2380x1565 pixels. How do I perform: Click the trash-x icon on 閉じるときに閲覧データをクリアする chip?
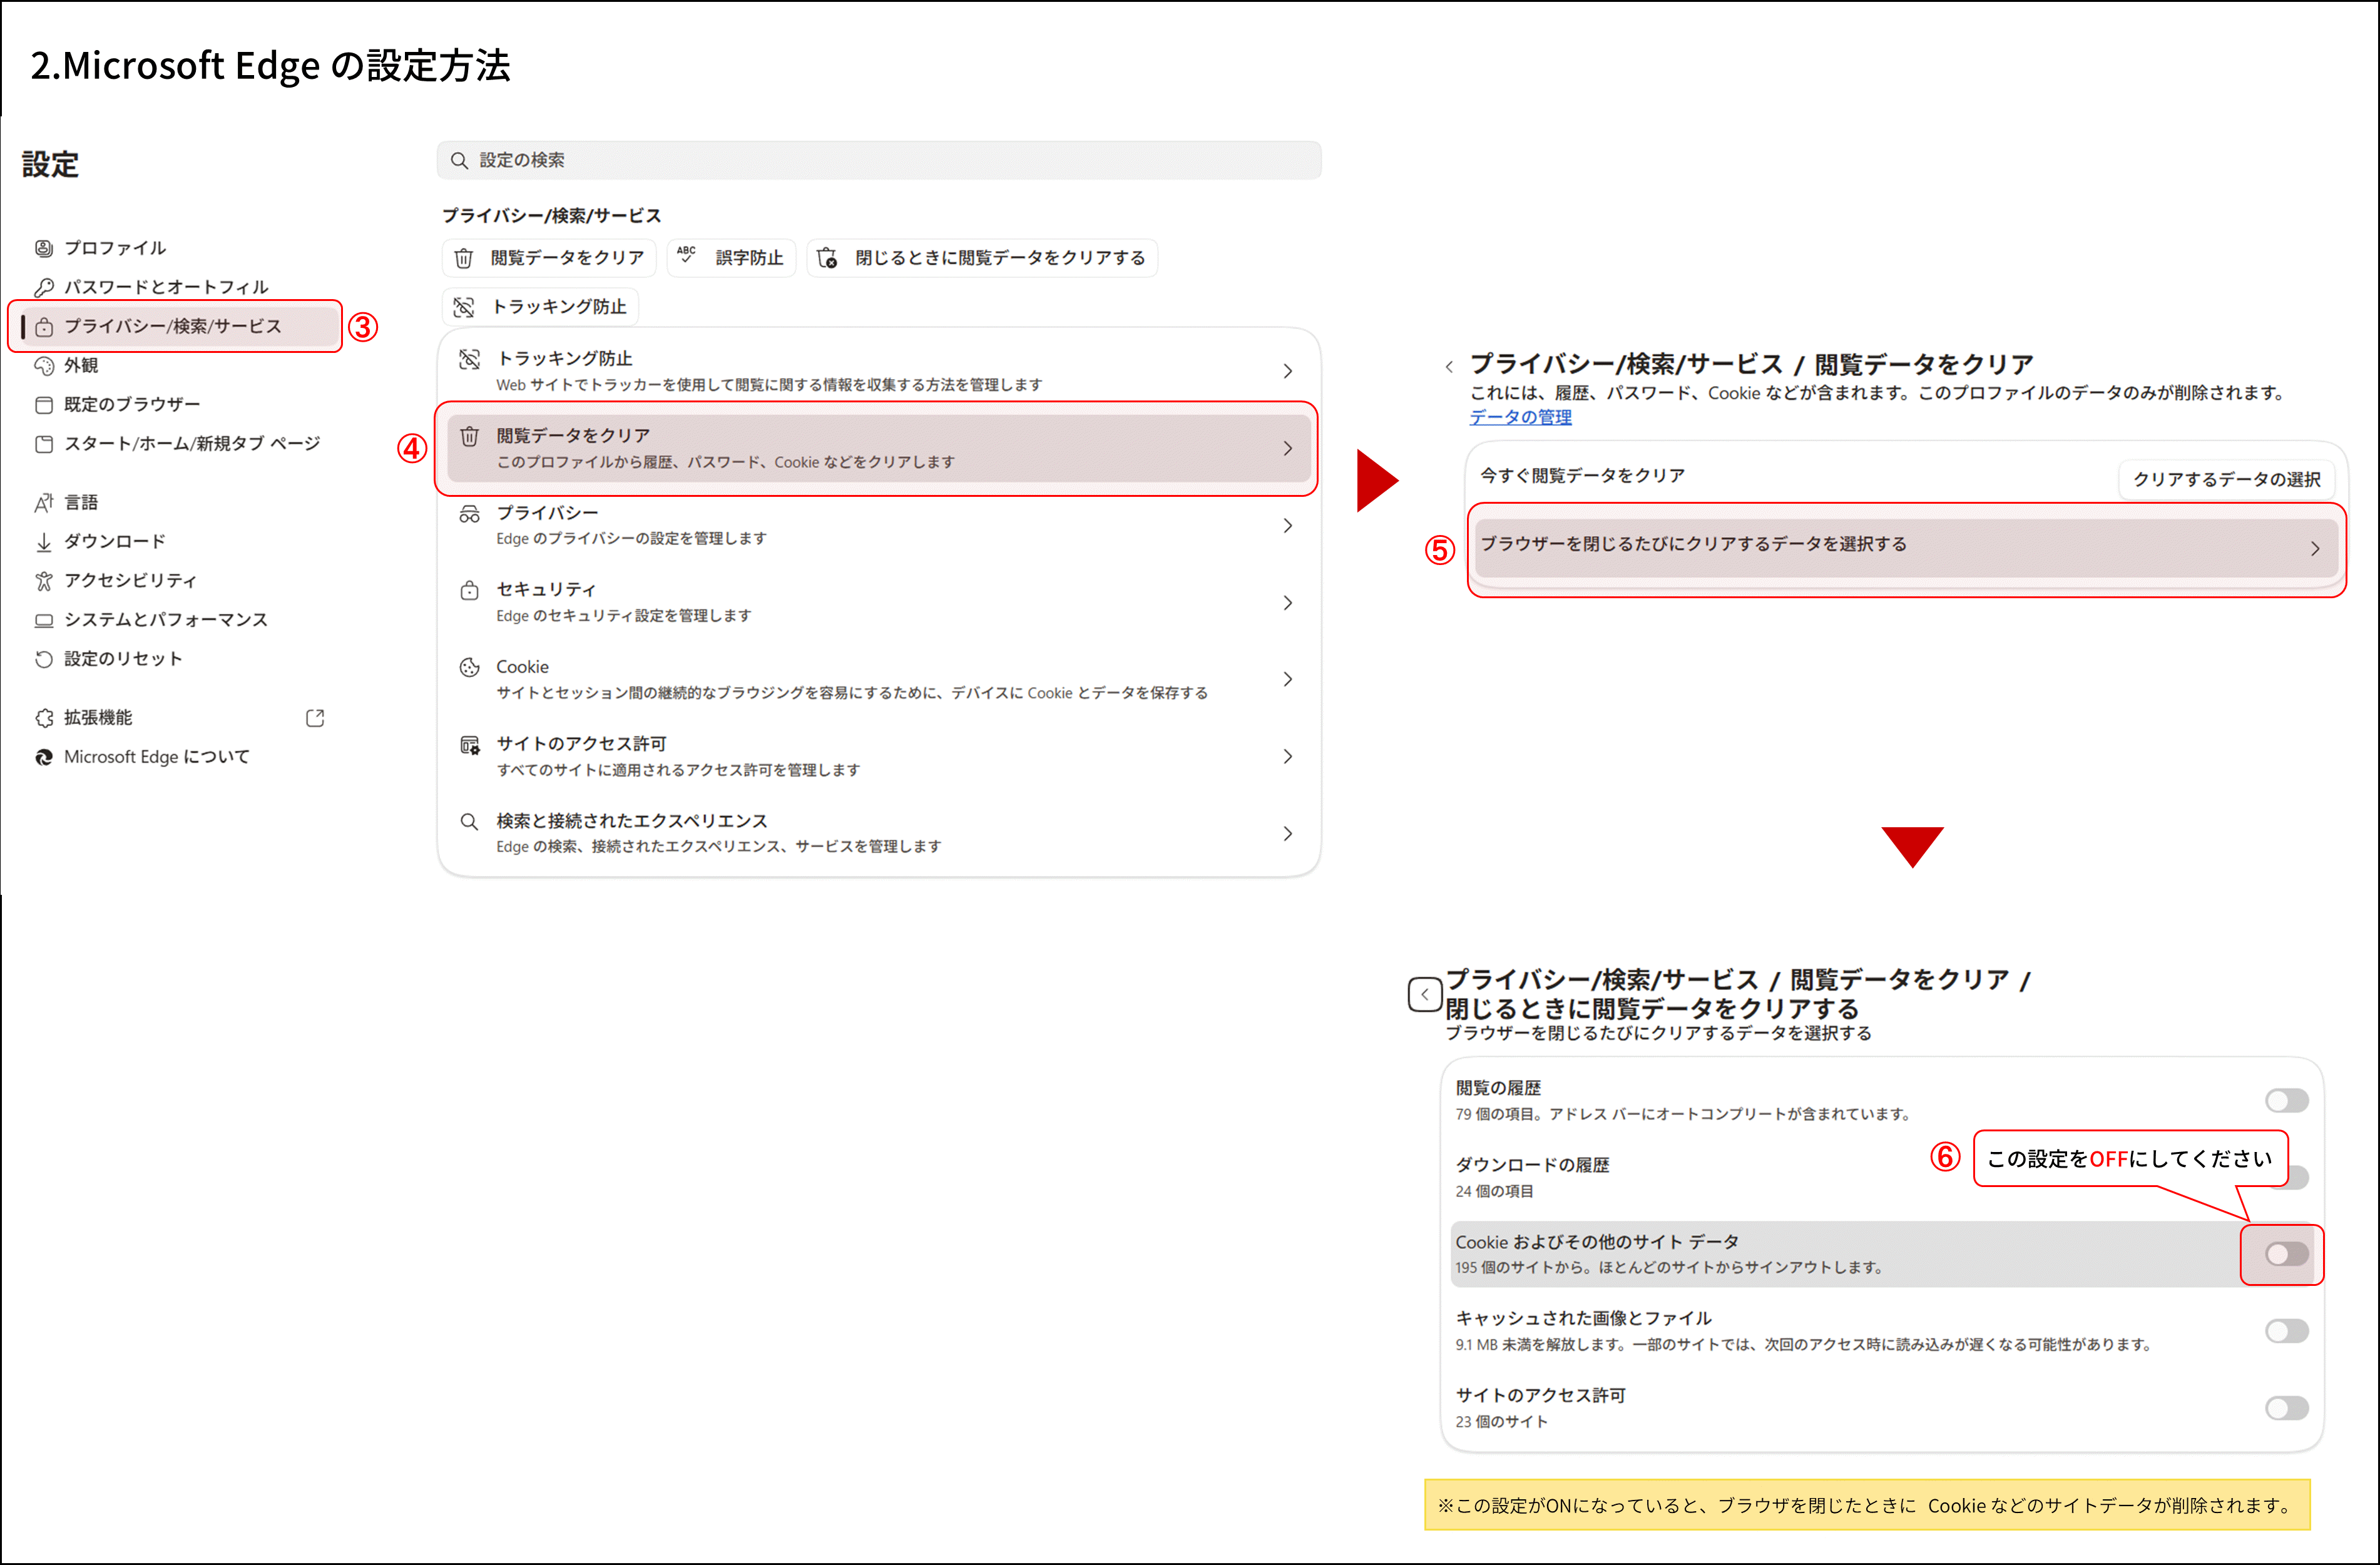pos(827,258)
